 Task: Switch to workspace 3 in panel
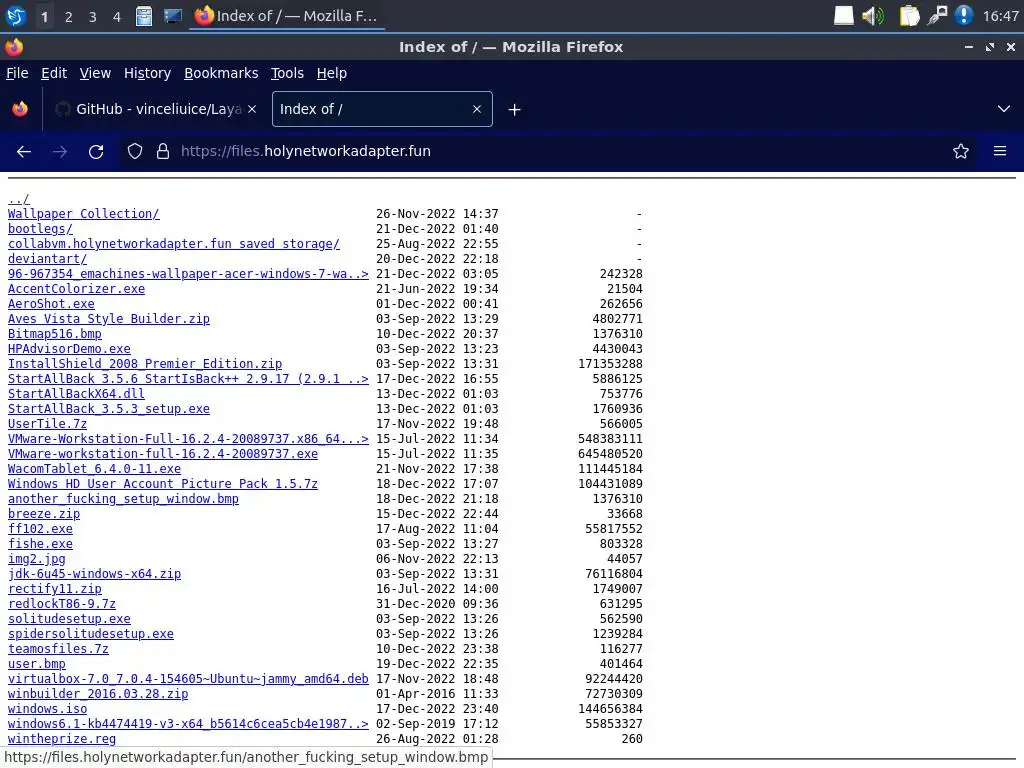(93, 16)
